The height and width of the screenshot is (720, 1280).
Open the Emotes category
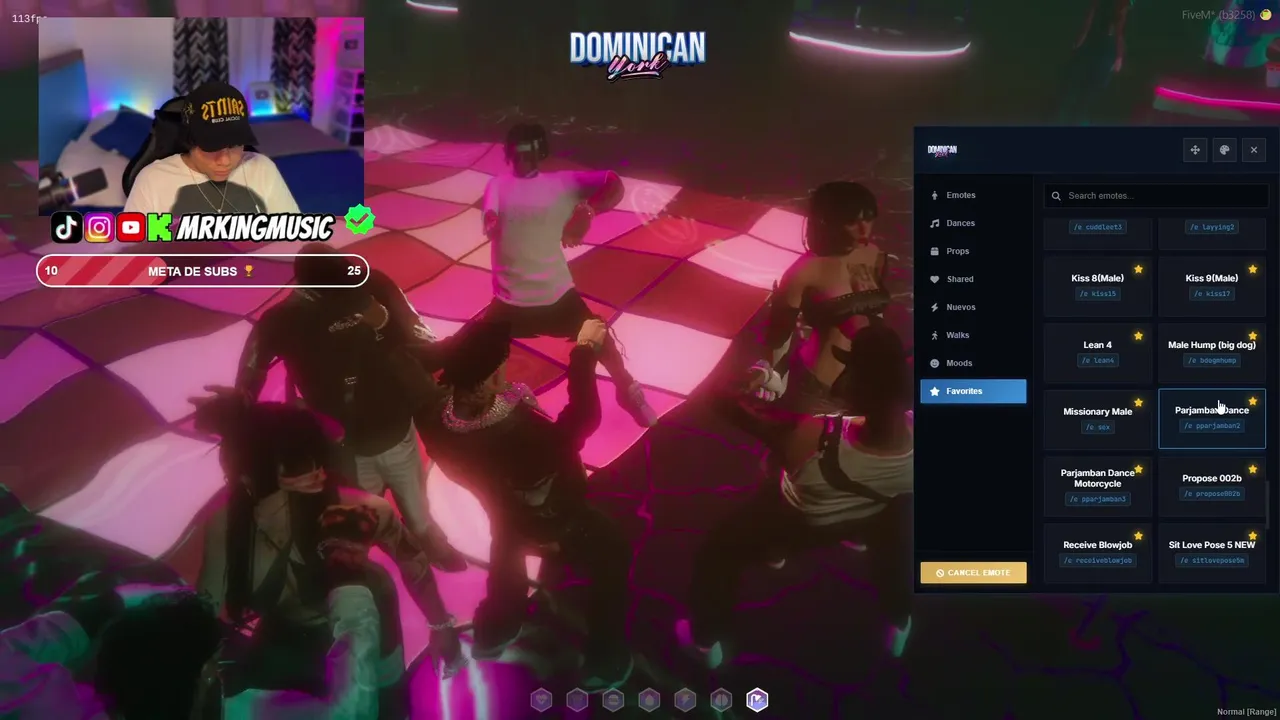[973, 195]
